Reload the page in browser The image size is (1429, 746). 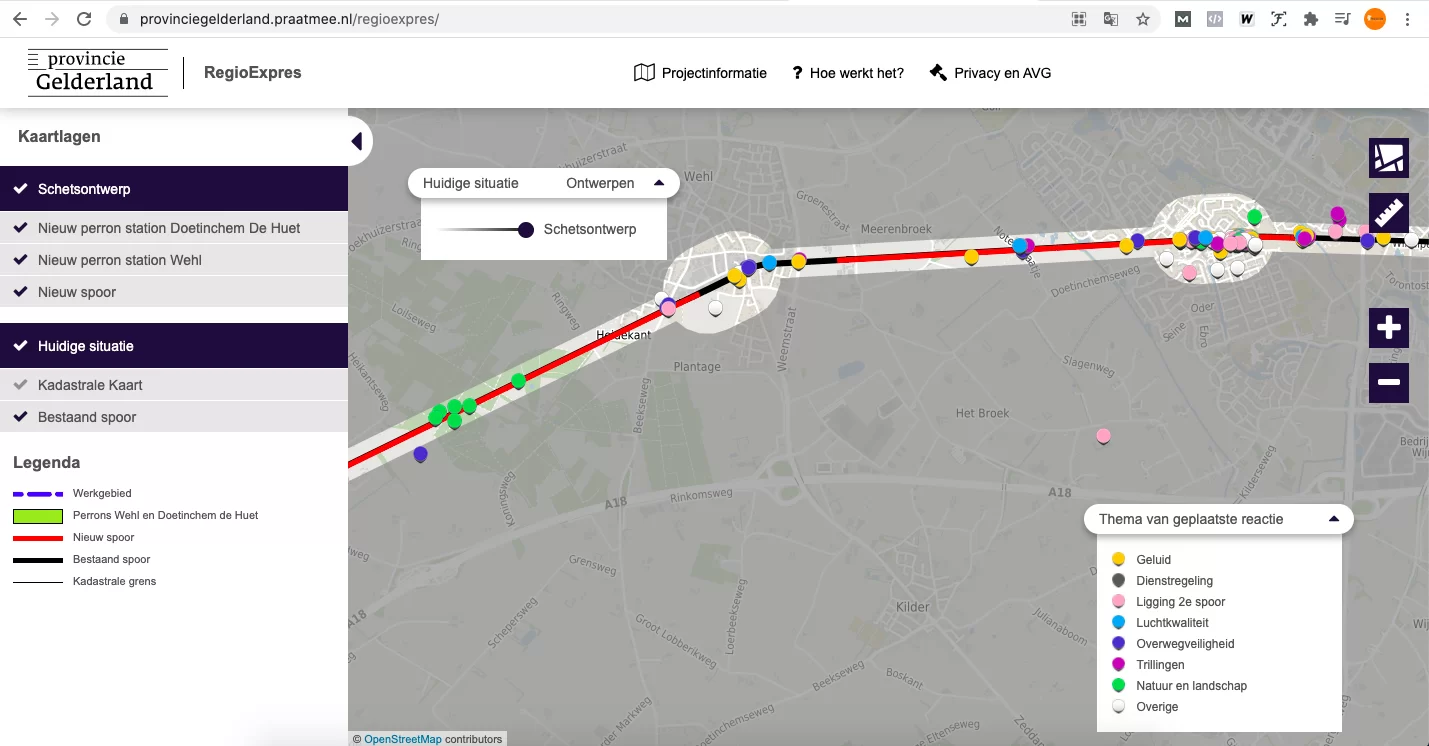pyautogui.click(x=84, y=19)
